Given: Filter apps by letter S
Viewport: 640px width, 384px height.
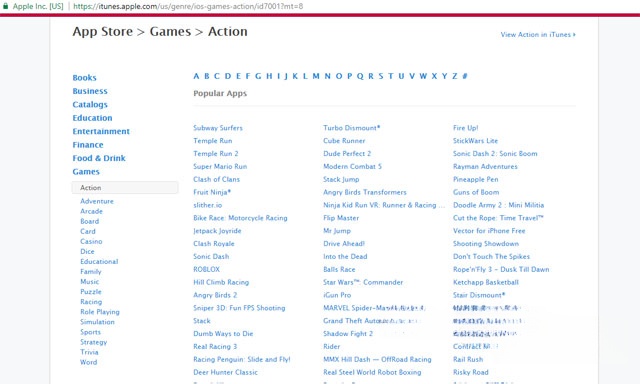Looking at the screenshot, I should click(380, 76).
